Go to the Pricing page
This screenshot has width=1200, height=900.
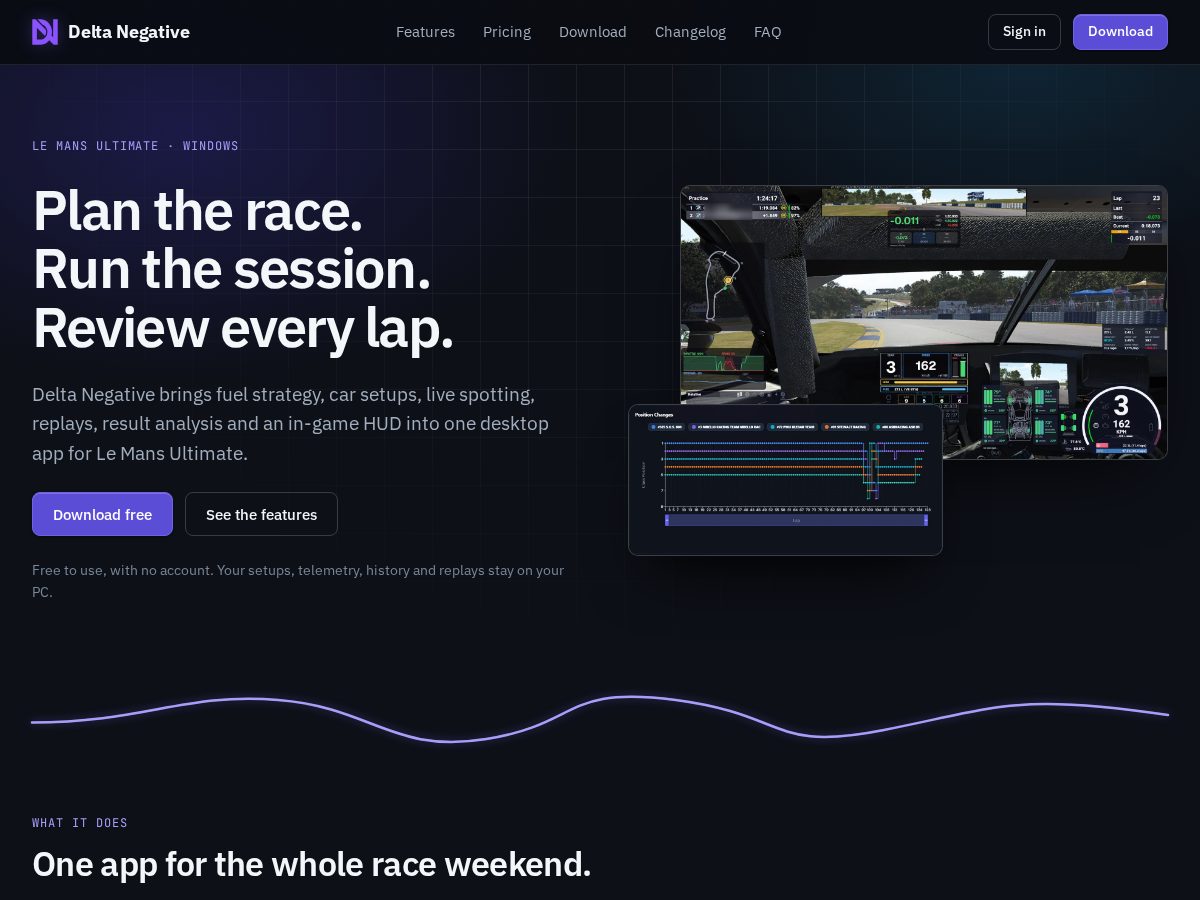(507, 32)
